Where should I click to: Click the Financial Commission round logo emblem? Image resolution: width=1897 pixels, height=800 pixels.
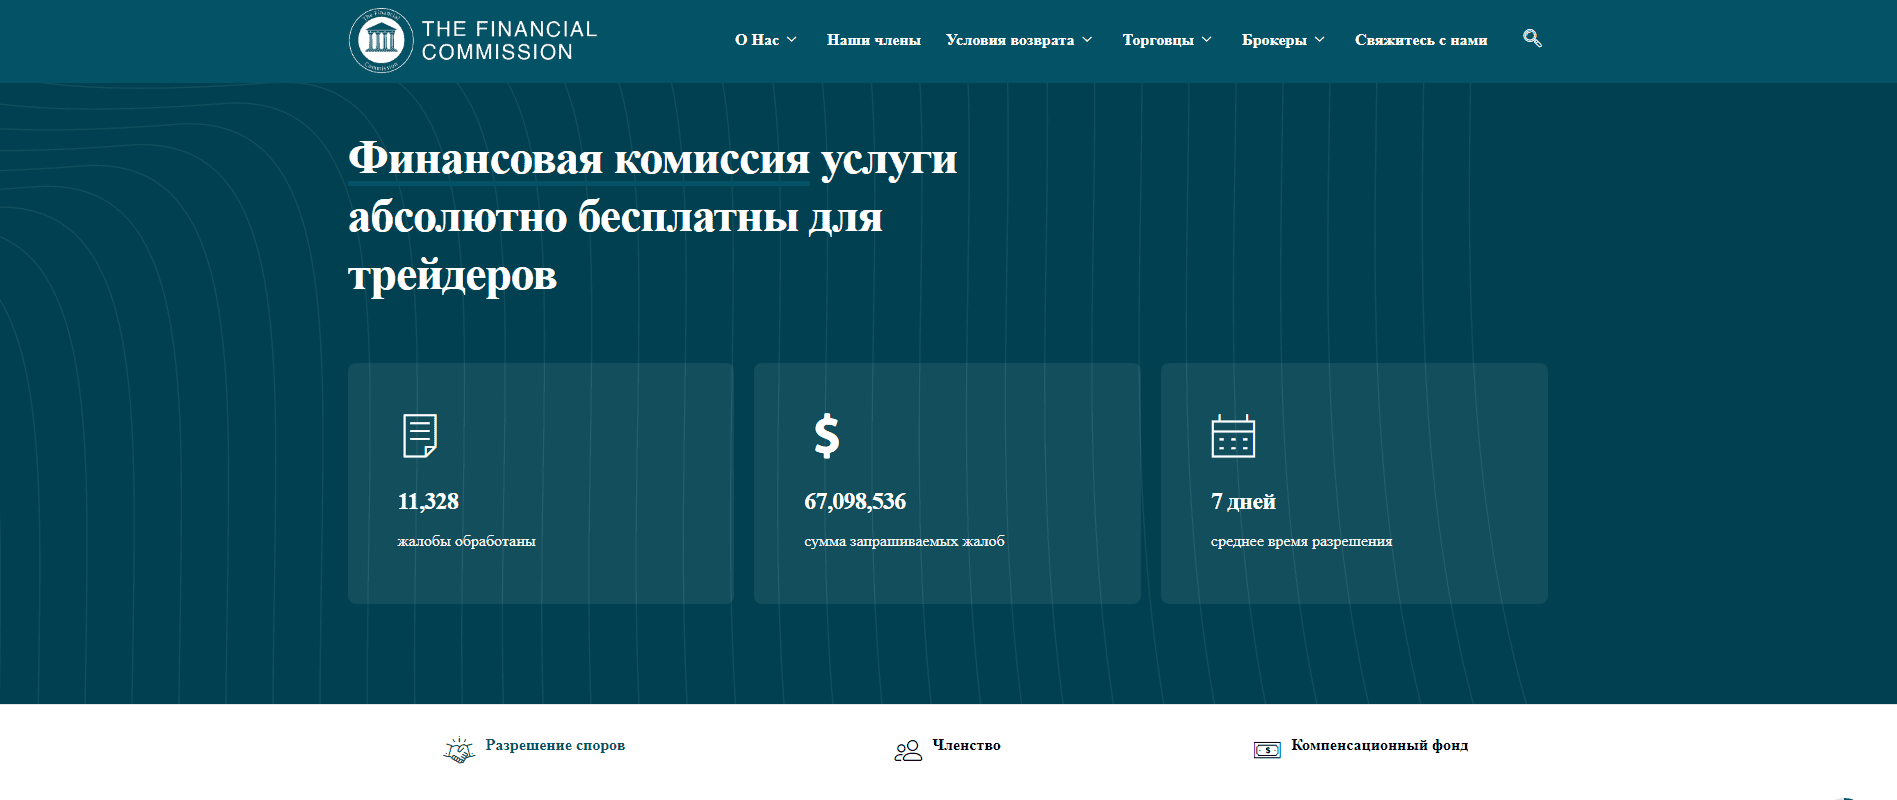click(381, 41)
